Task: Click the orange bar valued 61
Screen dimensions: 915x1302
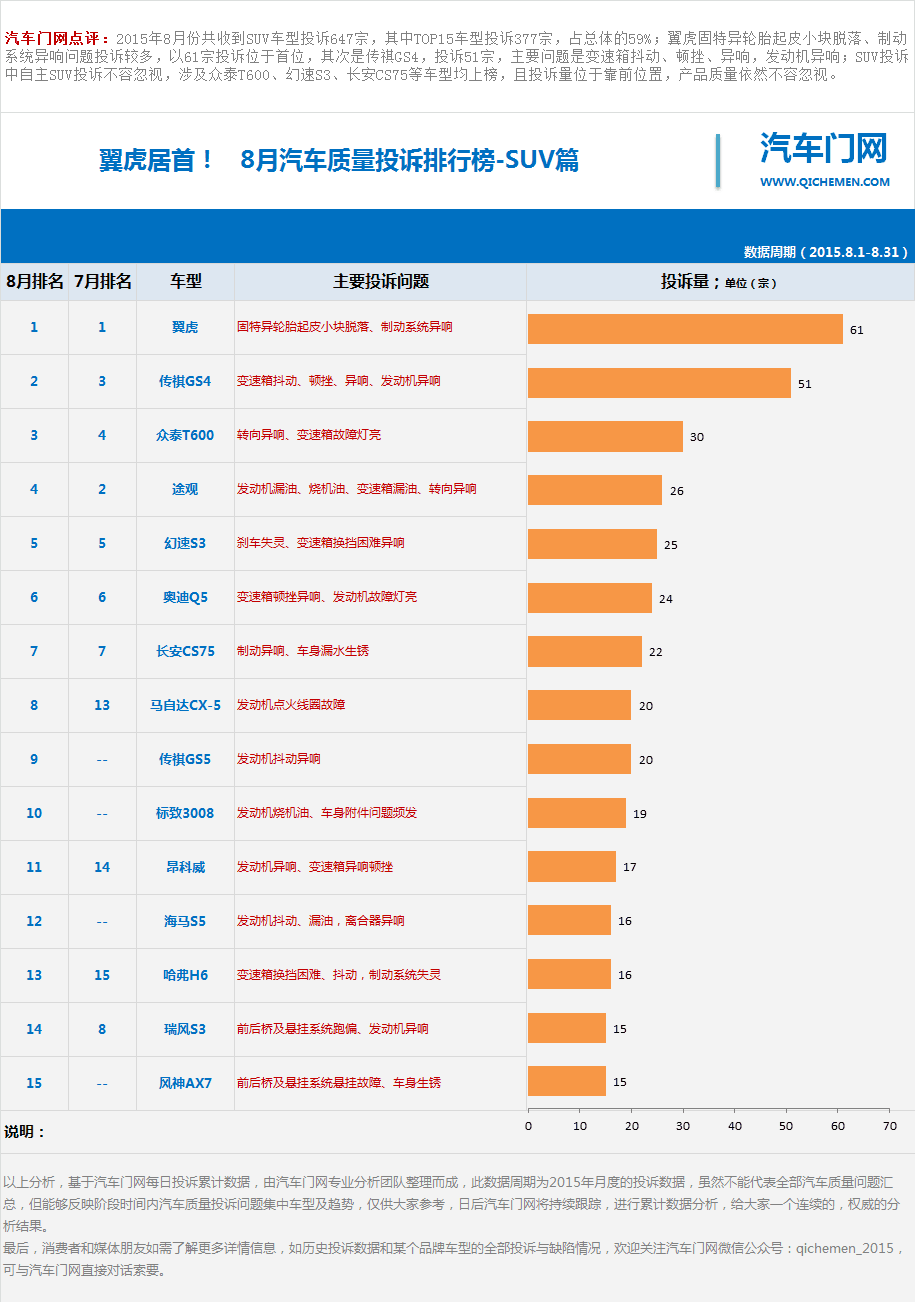Action: coord(685,329)
